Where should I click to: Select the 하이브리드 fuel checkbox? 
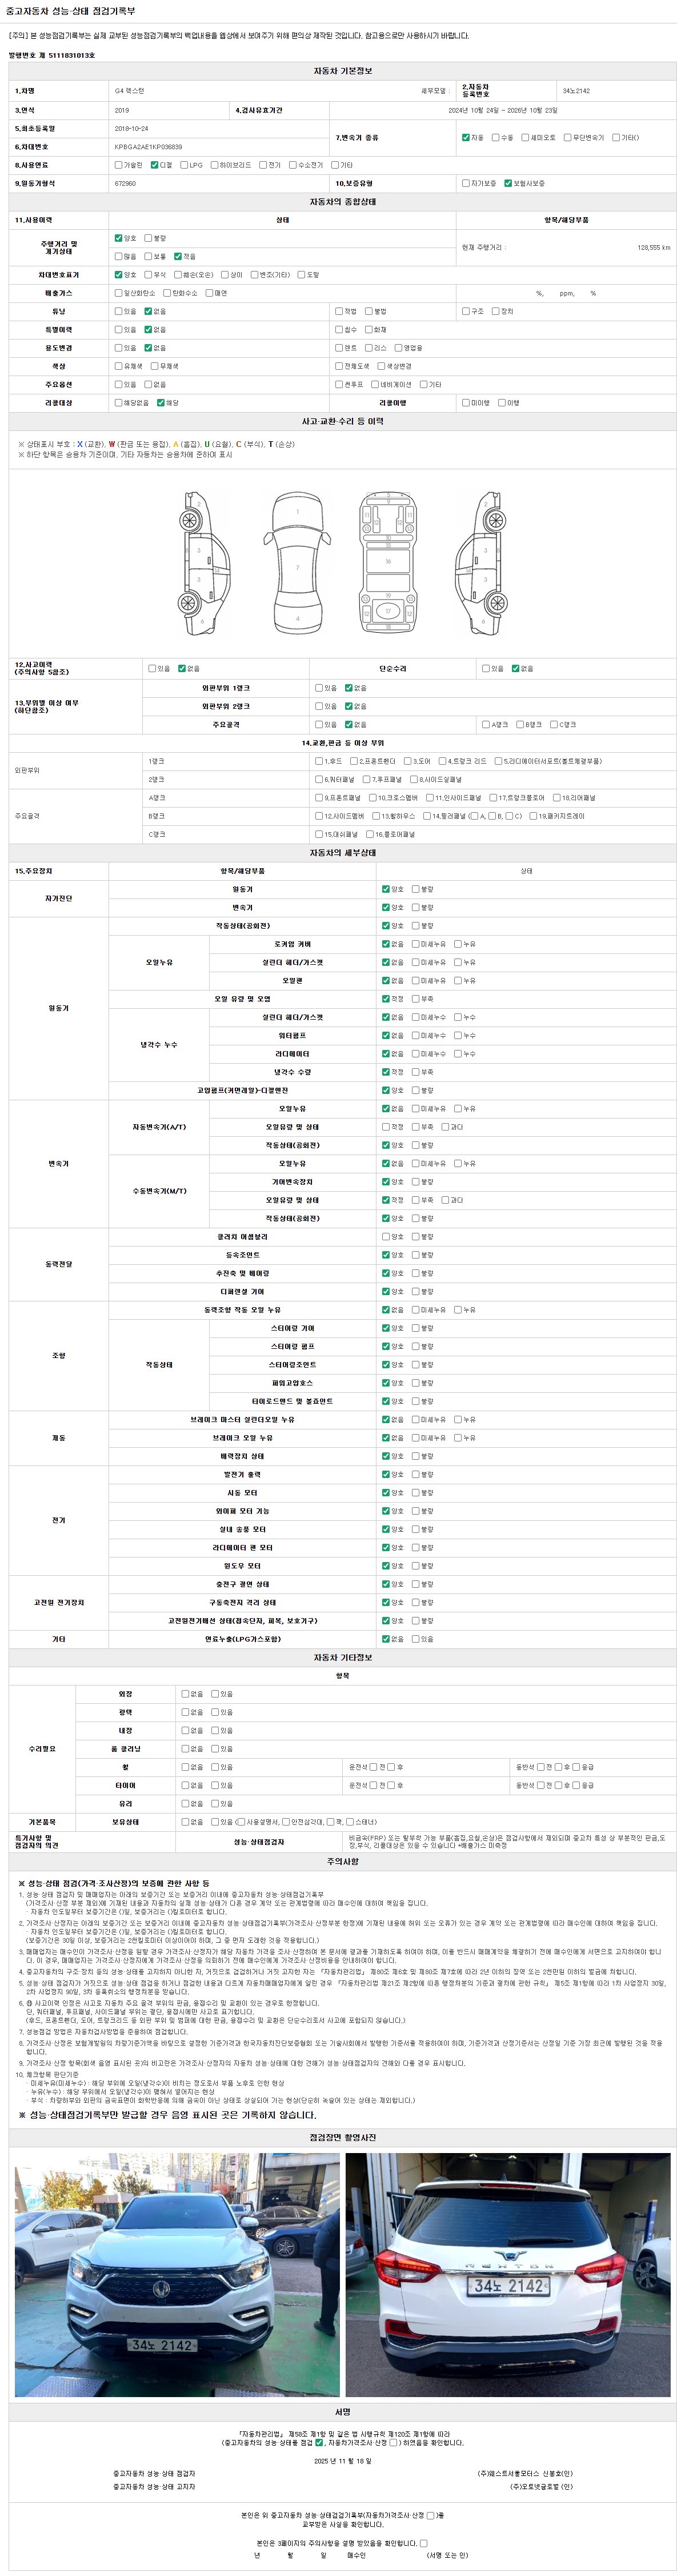coord(214,165)
